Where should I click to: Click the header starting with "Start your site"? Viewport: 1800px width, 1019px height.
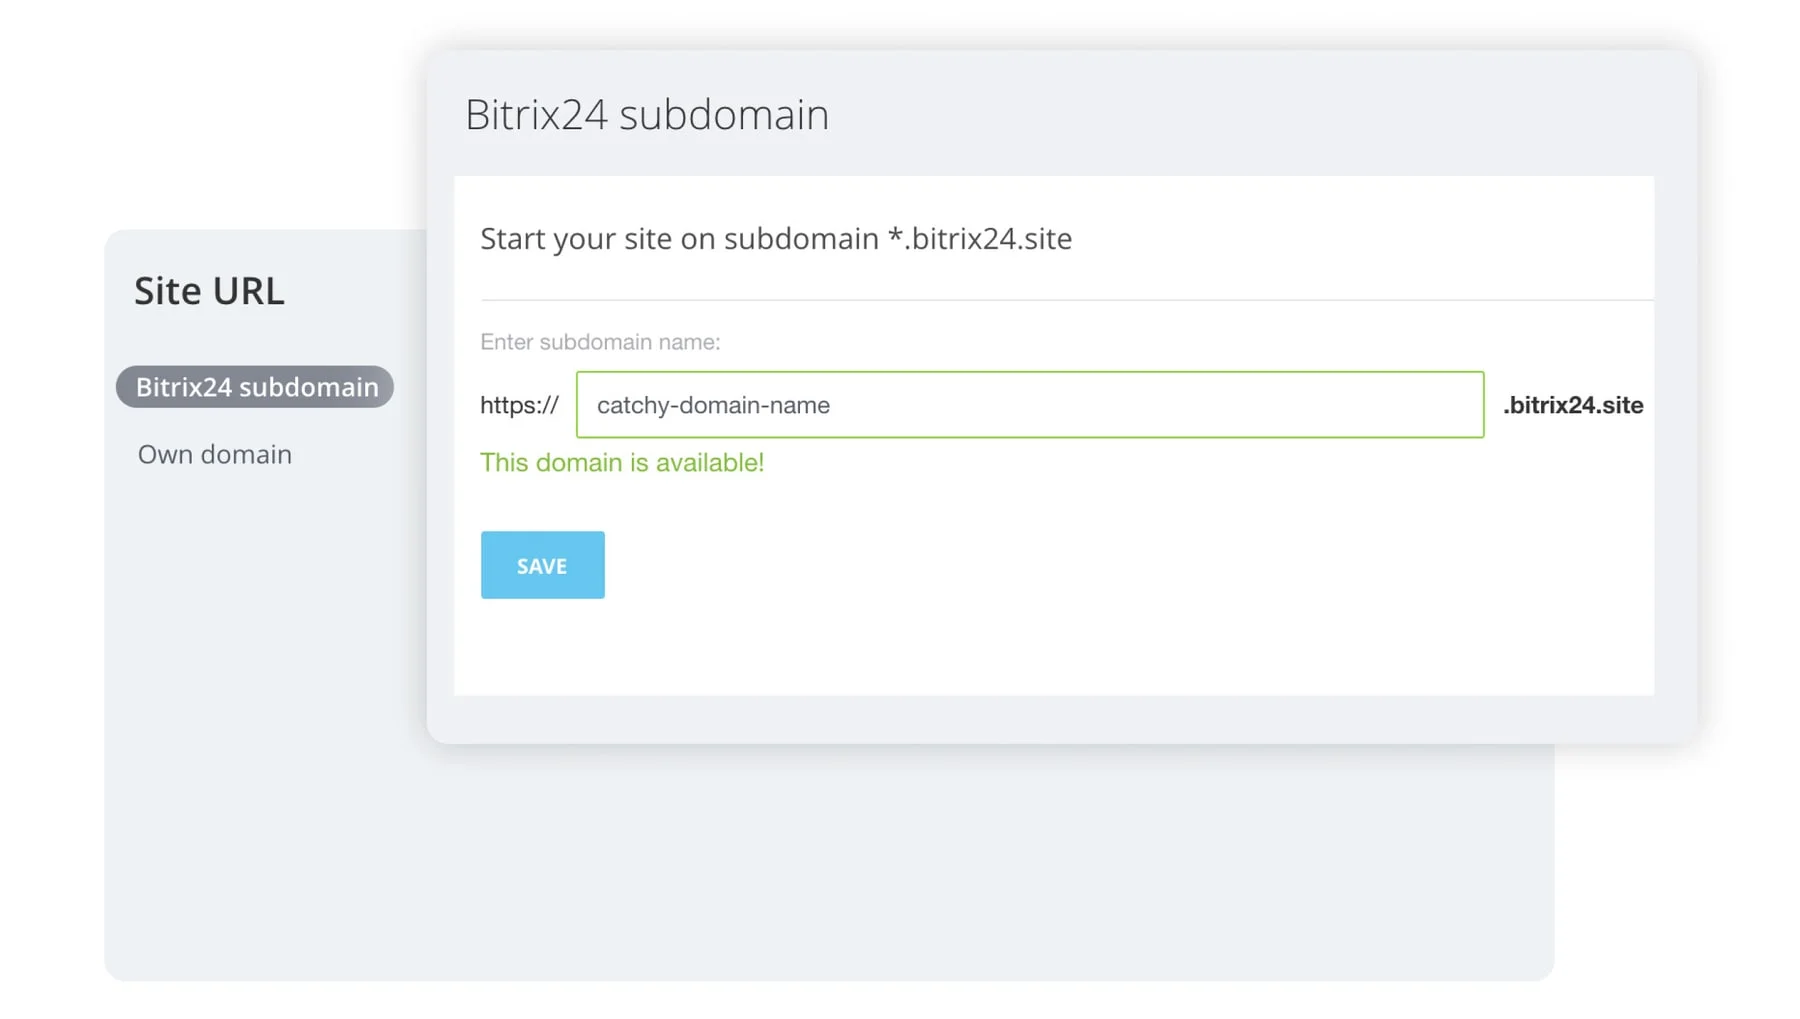[x=776, y=238]
